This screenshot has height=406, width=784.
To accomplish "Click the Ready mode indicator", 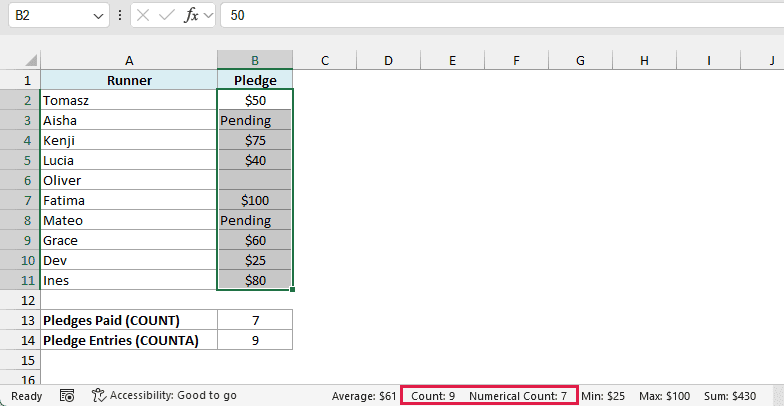I will (26, 396).
